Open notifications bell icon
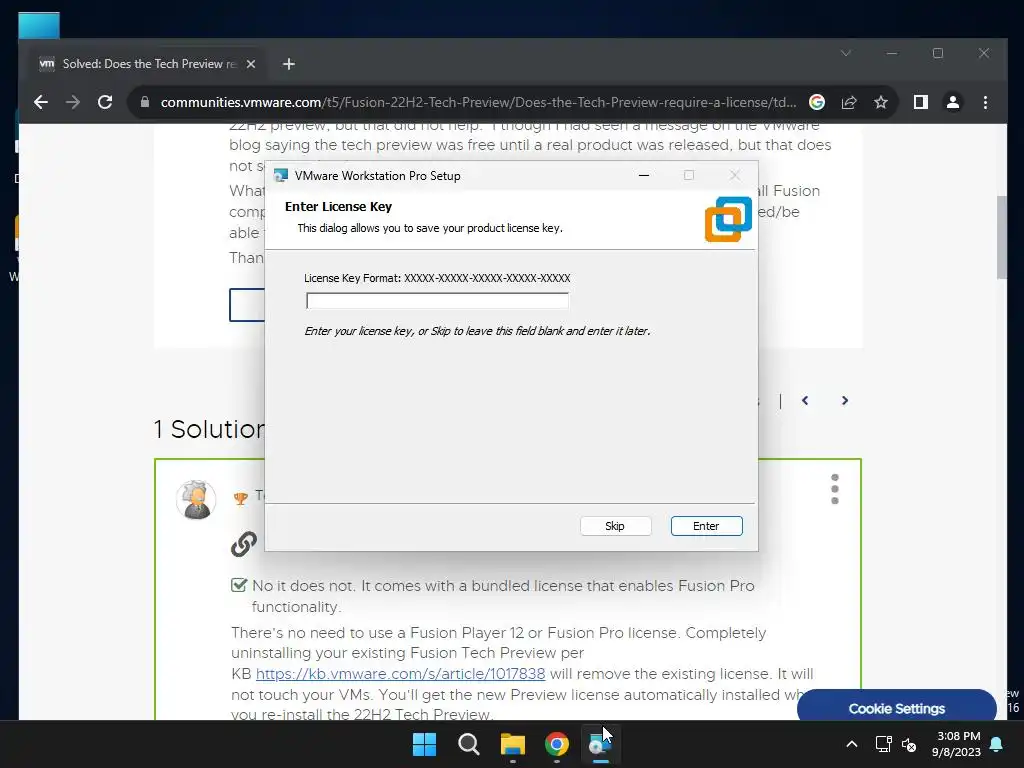The height and width of the screenshot is (768, 1024). (x=997, y=744)
